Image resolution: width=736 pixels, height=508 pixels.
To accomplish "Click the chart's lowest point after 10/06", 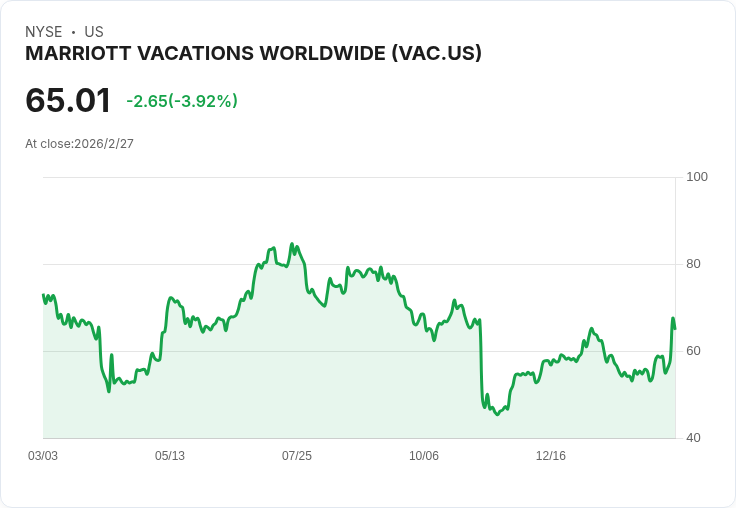I will tap(497, 414).
